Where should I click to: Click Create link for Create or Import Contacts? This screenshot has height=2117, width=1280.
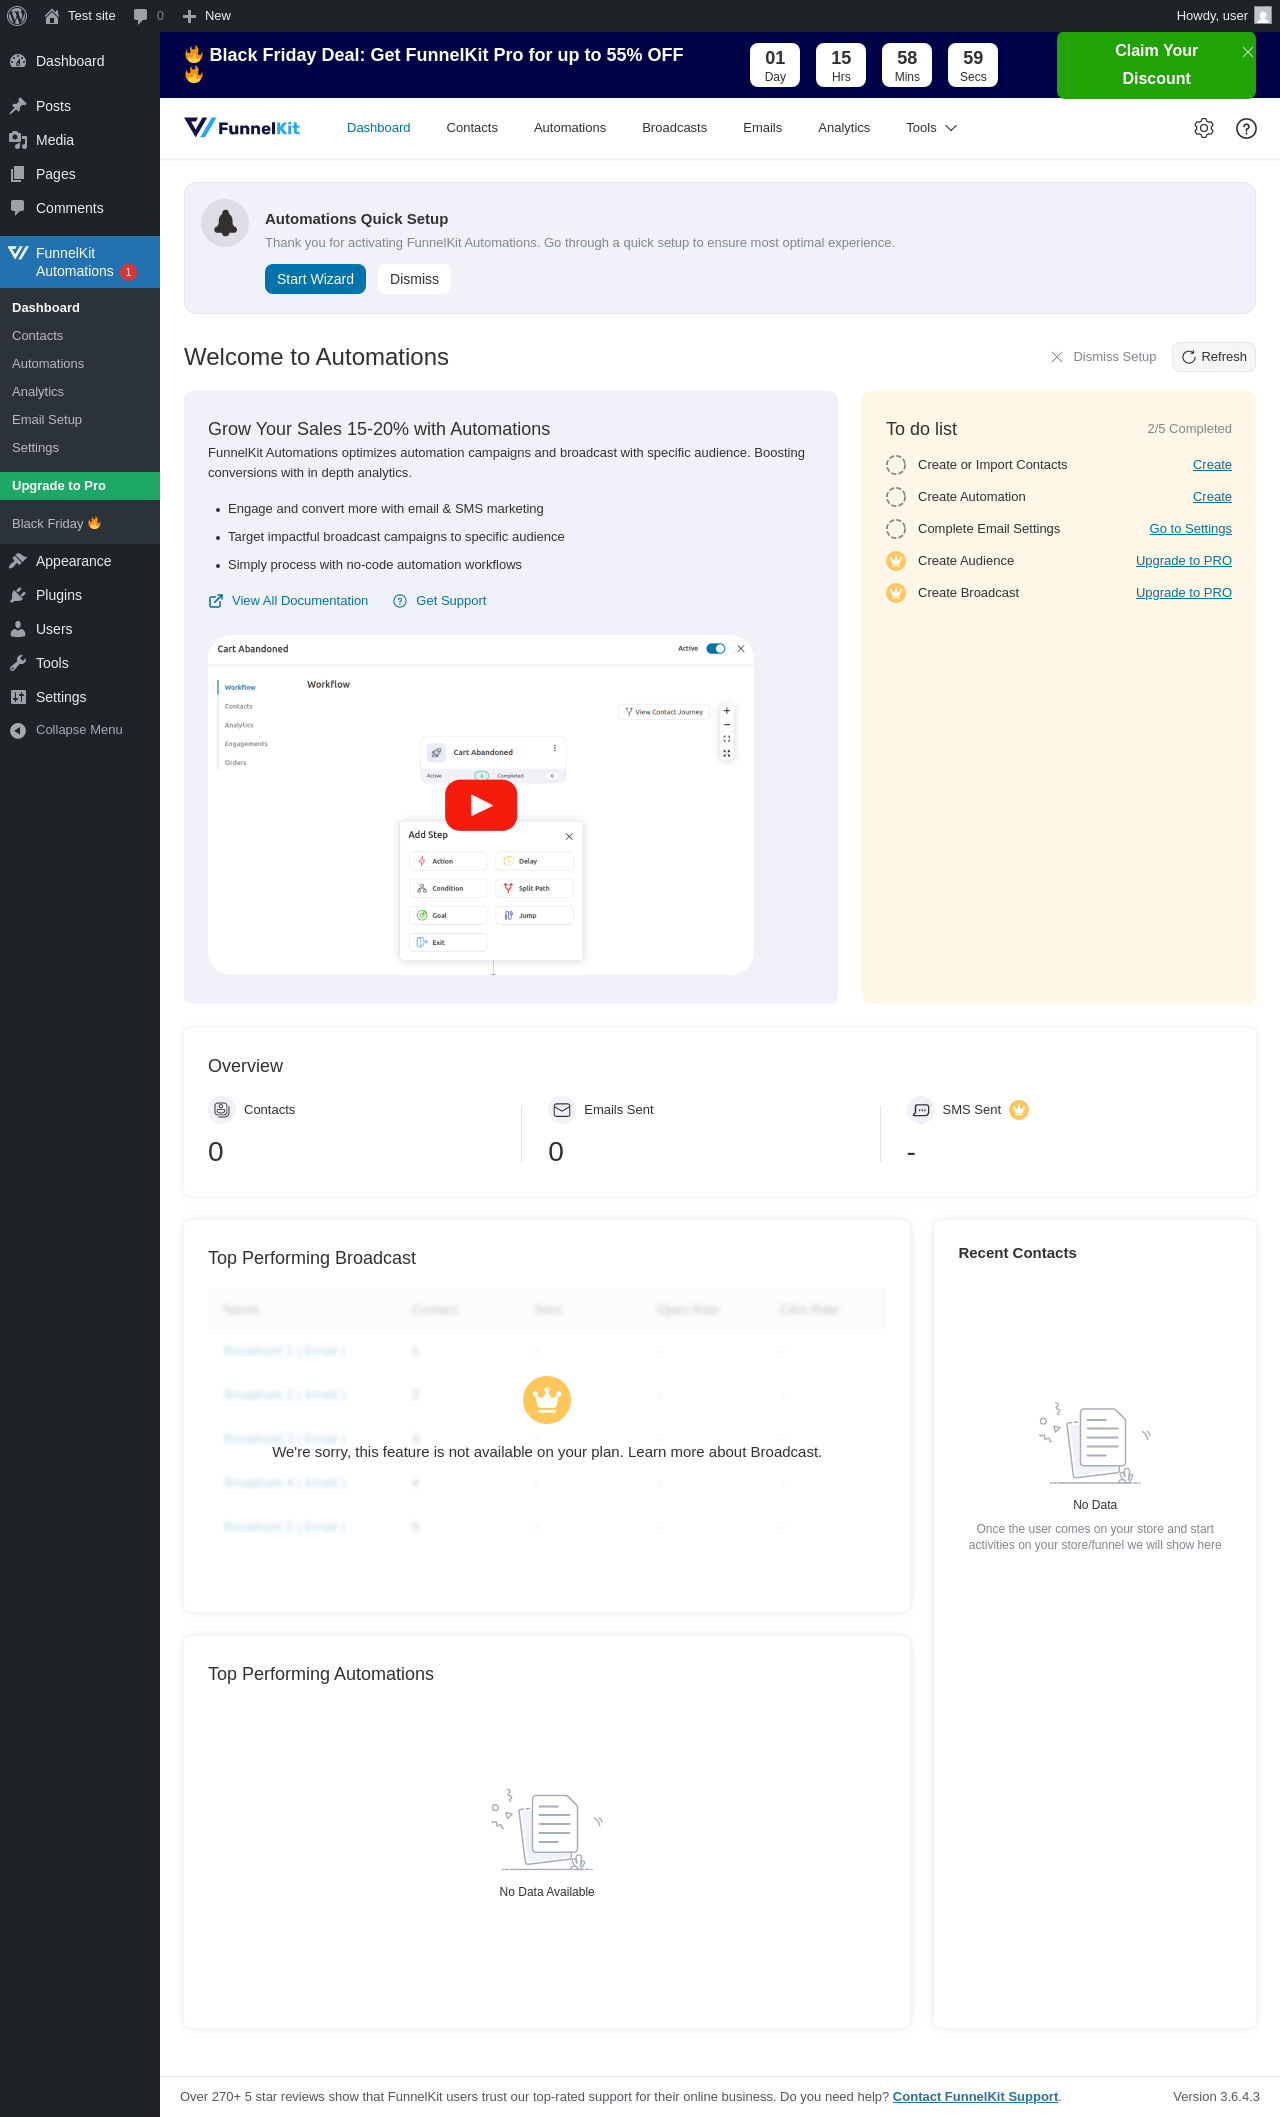click(x=1212, y=465)
